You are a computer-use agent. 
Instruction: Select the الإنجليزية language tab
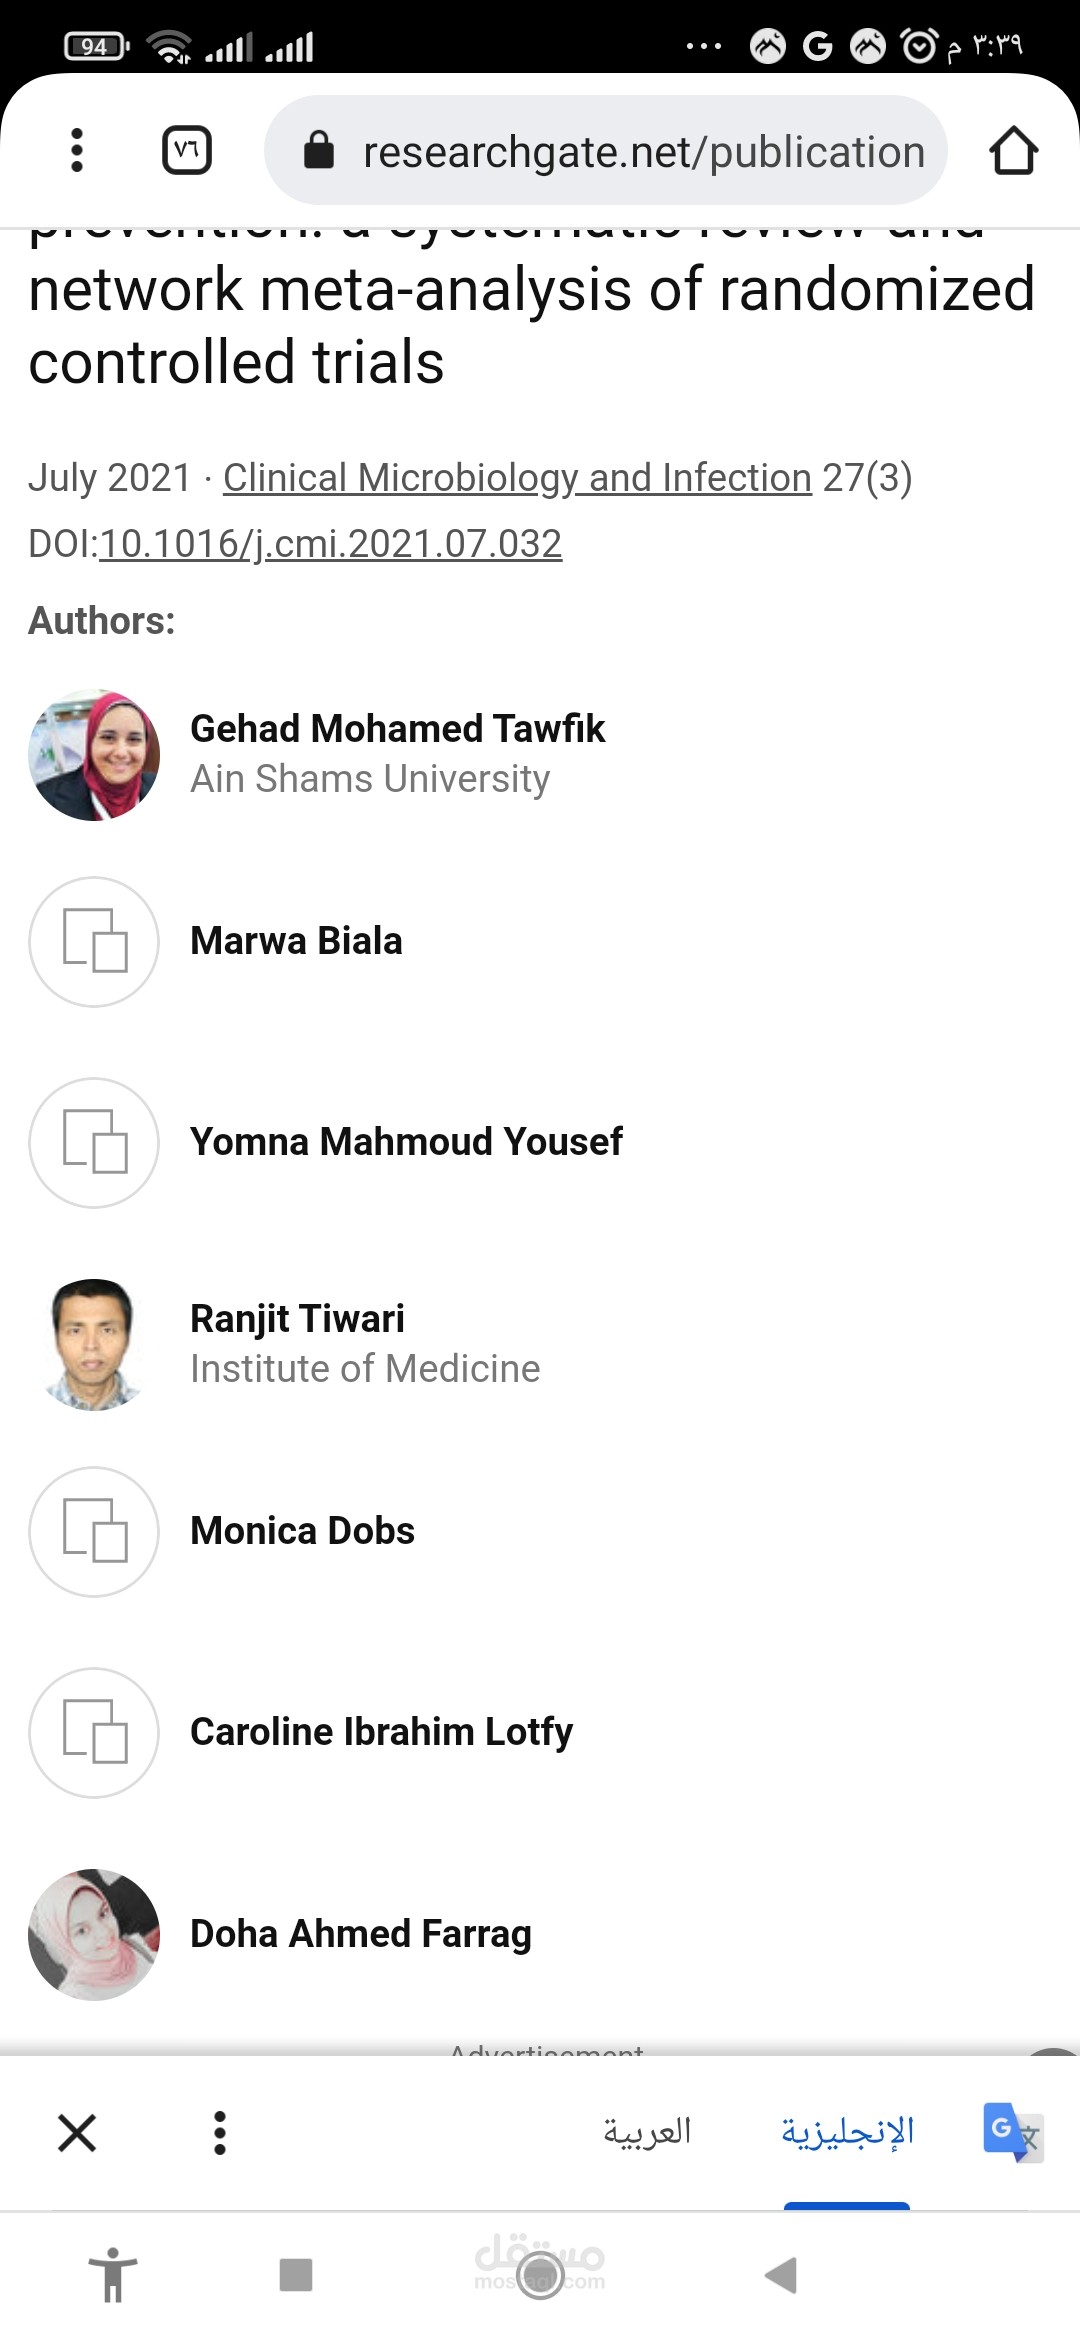[x=847, y=2132]
